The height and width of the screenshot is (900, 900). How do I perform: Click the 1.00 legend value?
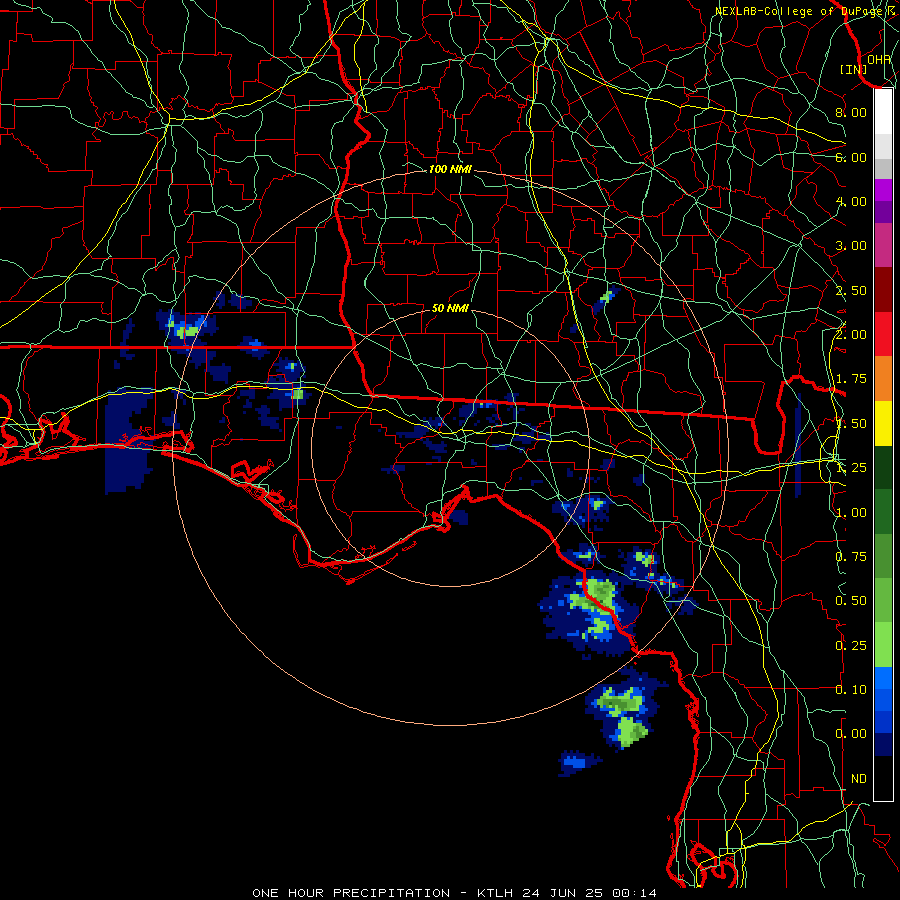[851, 513]
